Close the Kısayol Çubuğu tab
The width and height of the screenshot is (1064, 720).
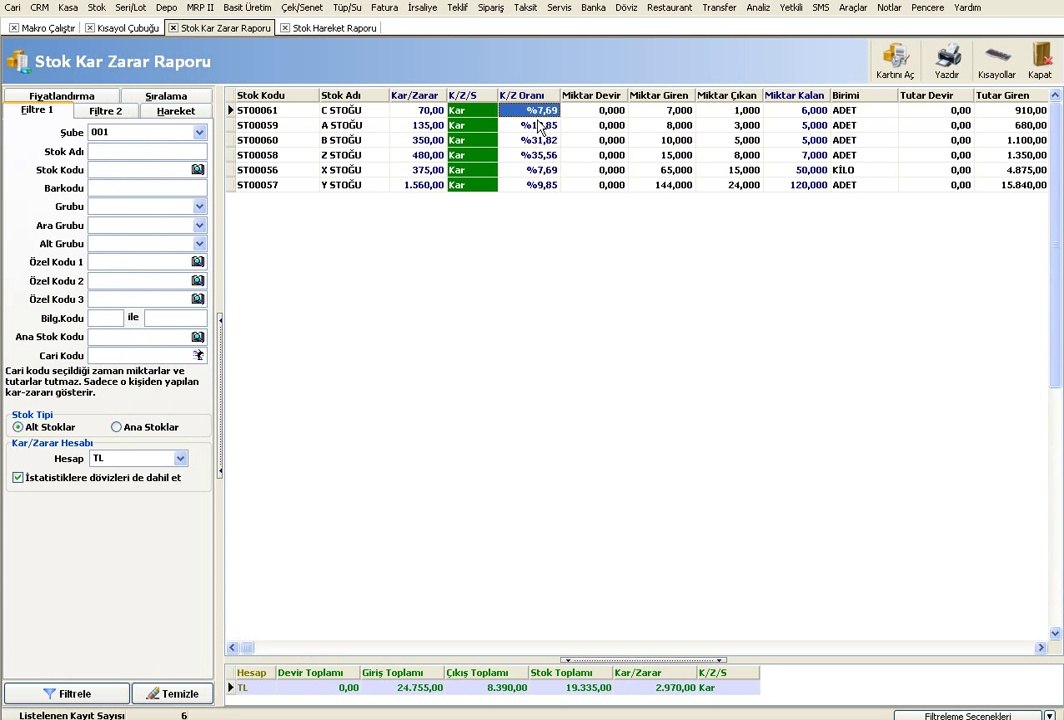(90, 28)
